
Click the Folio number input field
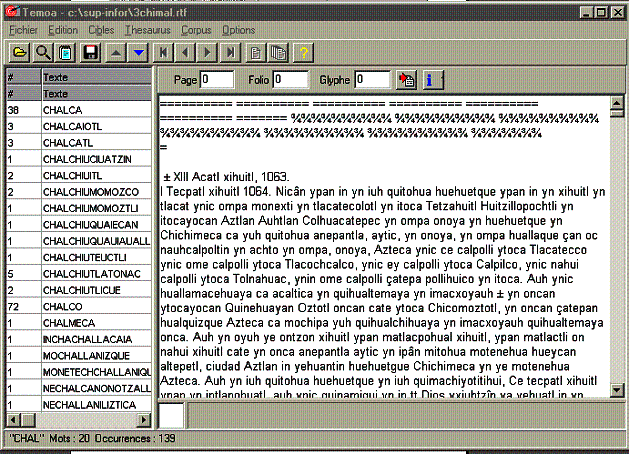pos(291,79)
